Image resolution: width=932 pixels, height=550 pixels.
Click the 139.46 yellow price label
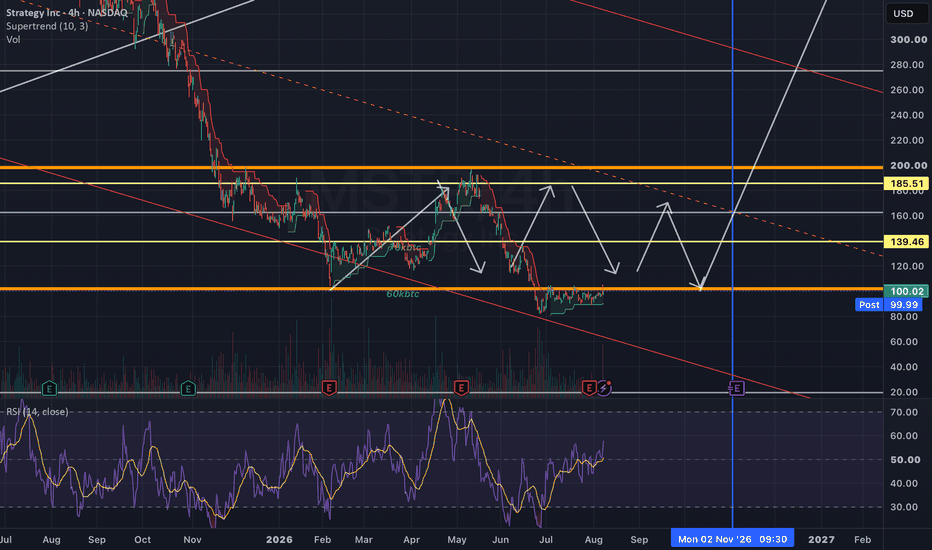click(906, 241)
